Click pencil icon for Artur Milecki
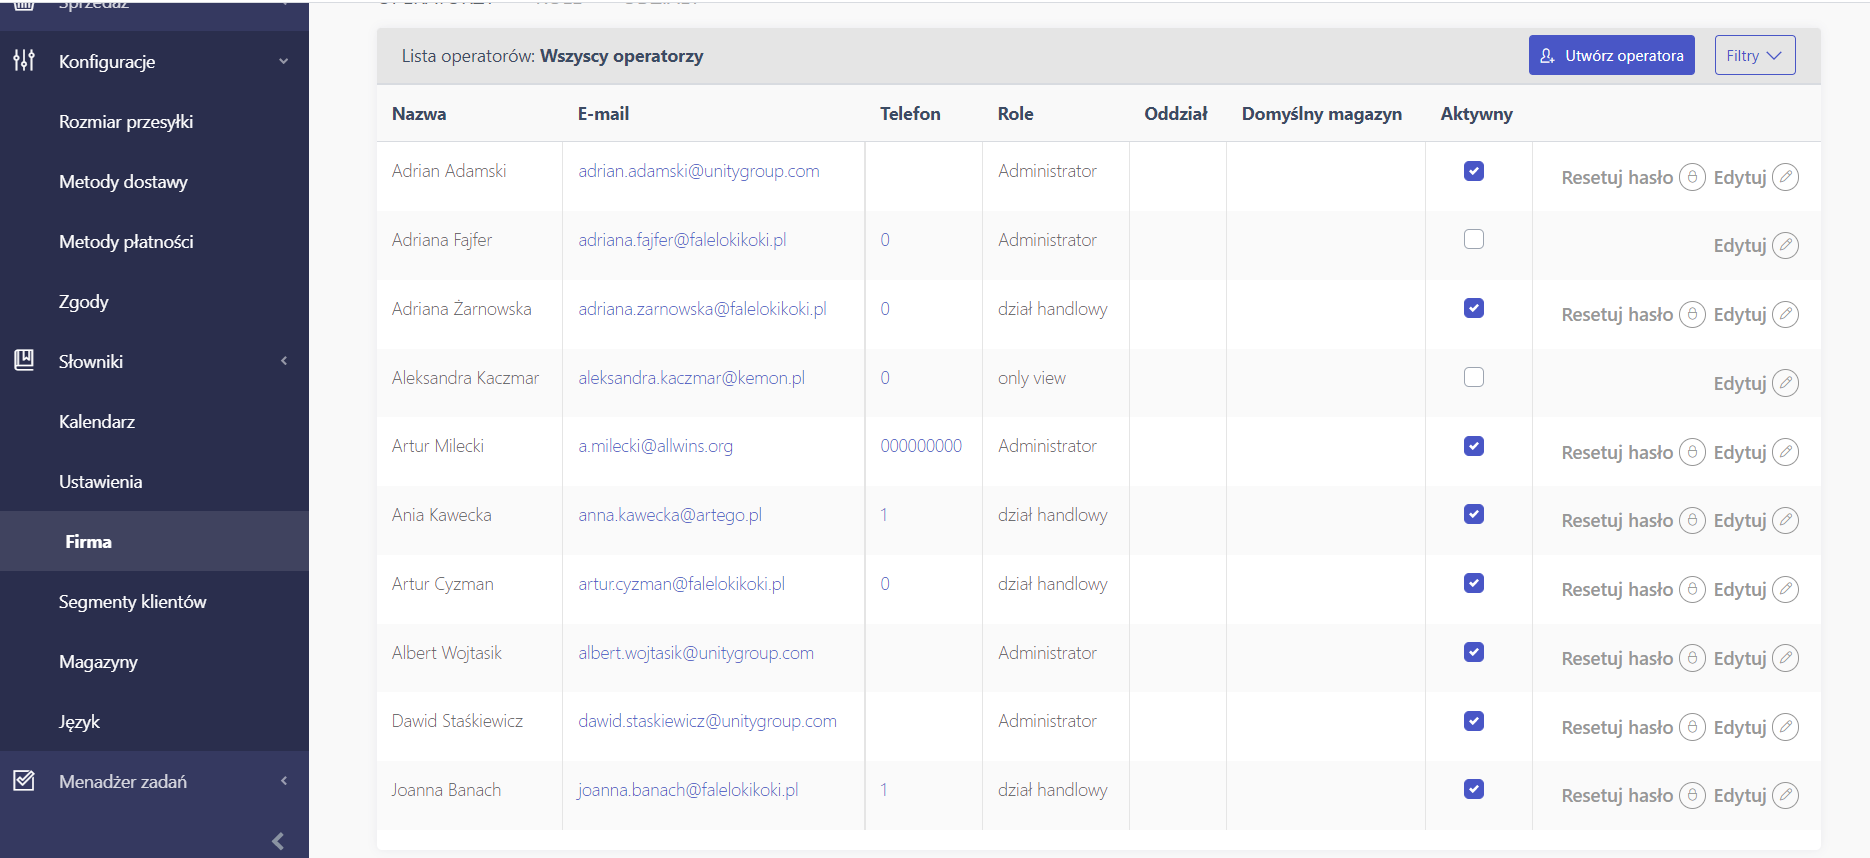1870x858 pixels. click(x=1786, y=452)
